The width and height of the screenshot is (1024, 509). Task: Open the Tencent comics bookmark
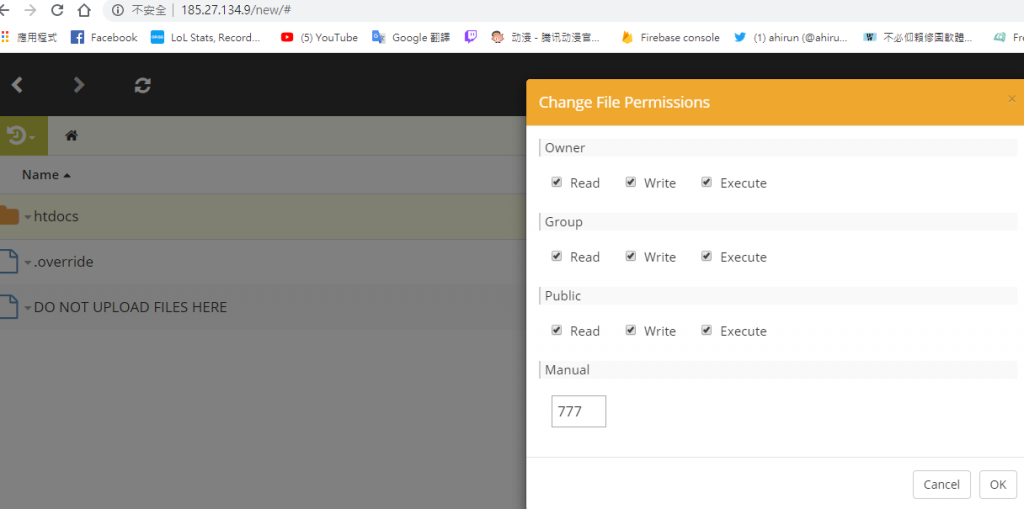coord(545,37)
